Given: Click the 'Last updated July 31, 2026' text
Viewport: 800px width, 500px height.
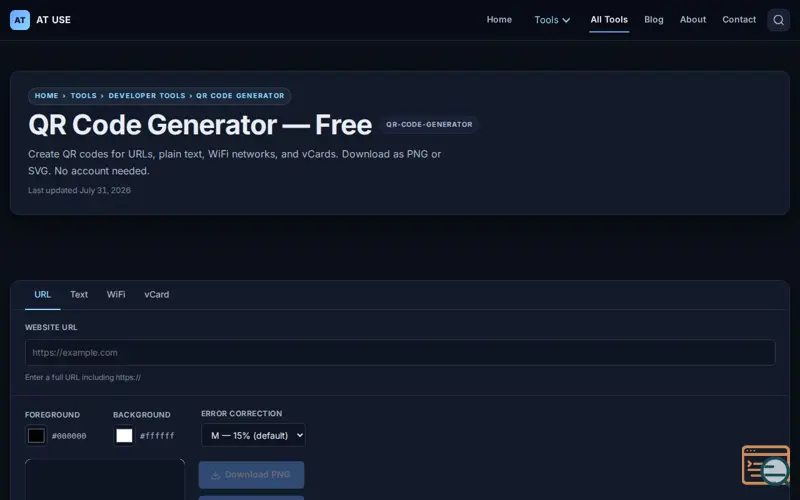Looking at the screenshot, I should tap(79, 190).
